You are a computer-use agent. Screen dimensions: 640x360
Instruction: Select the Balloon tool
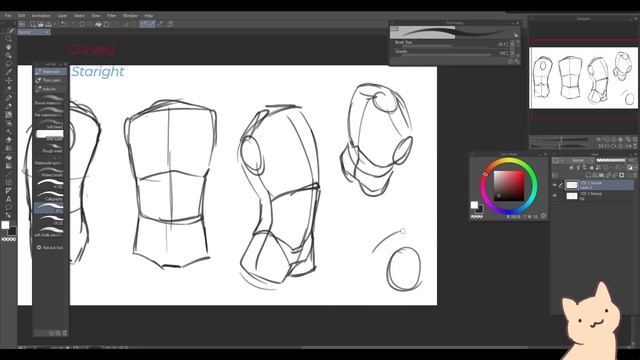pyautogui.click(x=9, y=207)
